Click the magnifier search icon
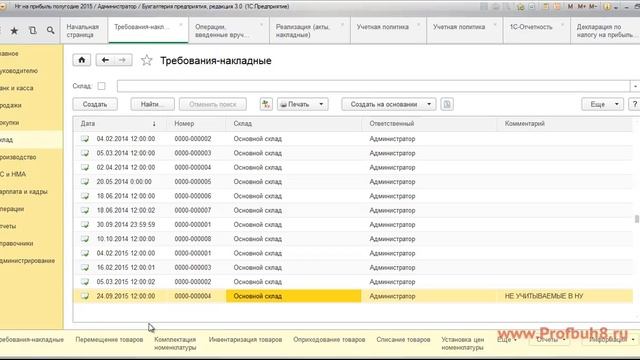 click(x=50, y=31)
